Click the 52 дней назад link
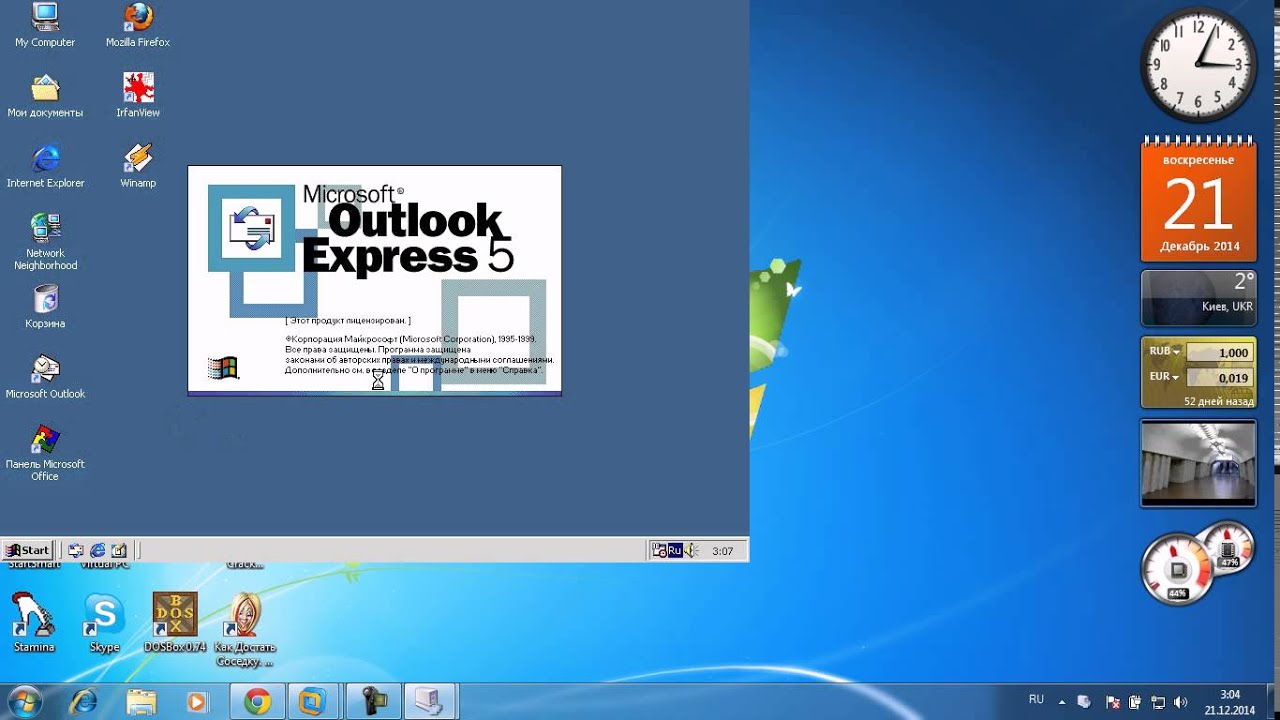 tap(1218, 401)
